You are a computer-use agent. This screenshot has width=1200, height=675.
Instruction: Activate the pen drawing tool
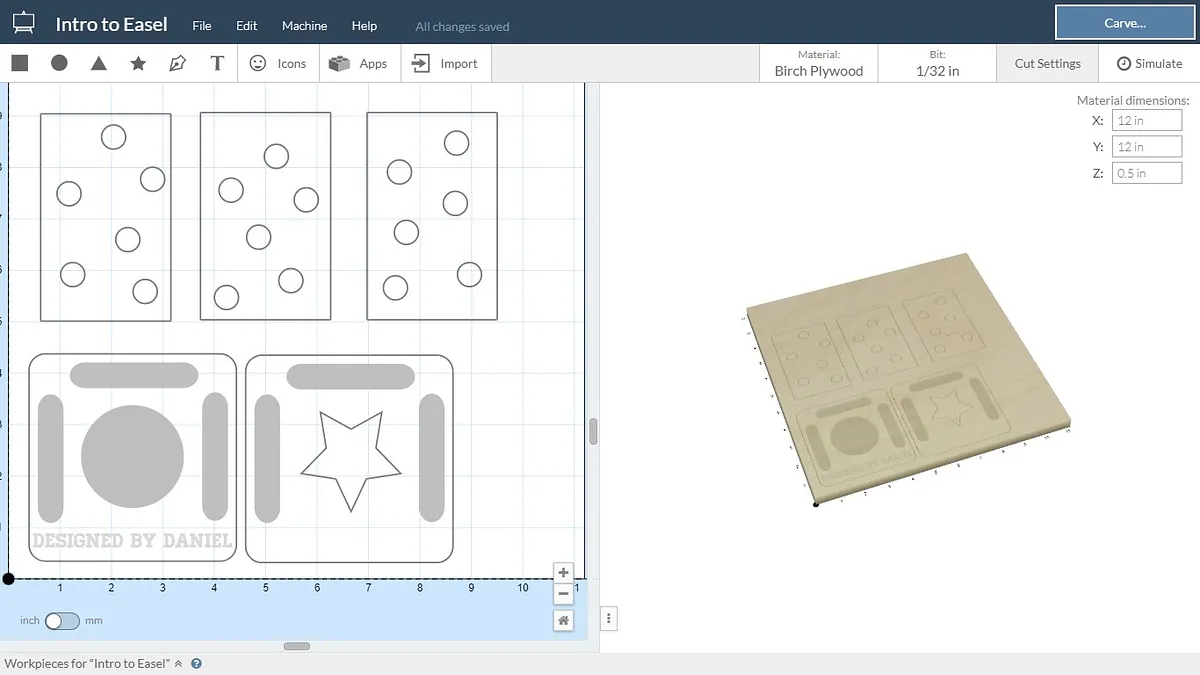[177, 63]
